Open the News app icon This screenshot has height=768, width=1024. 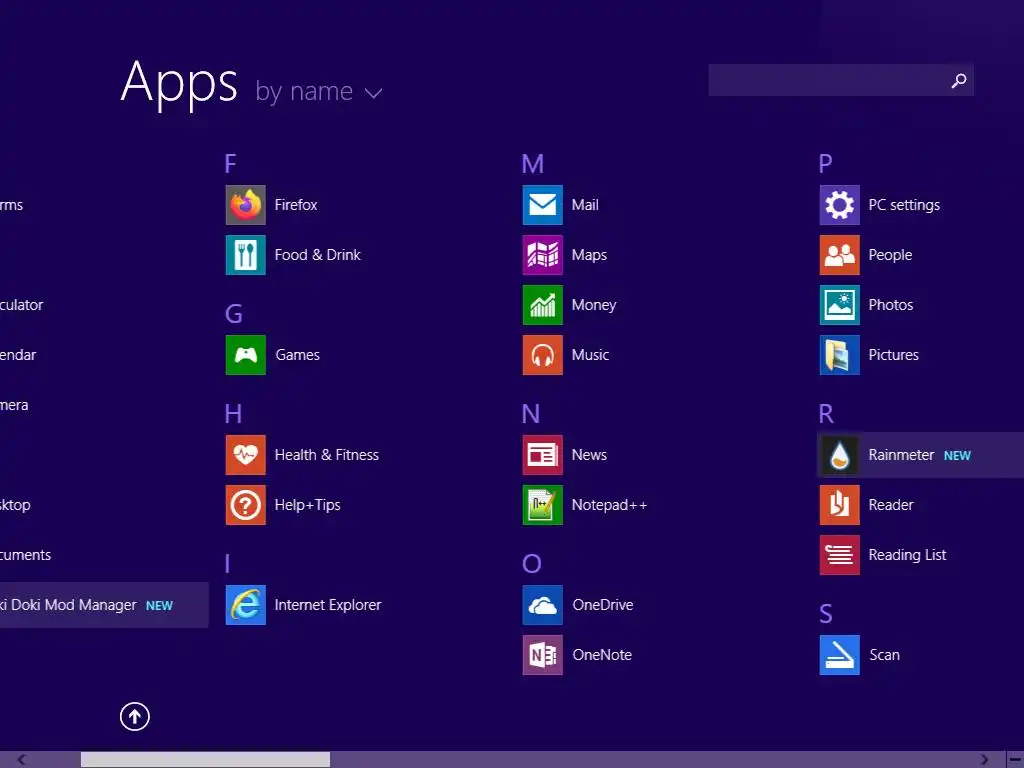[543, 455]
